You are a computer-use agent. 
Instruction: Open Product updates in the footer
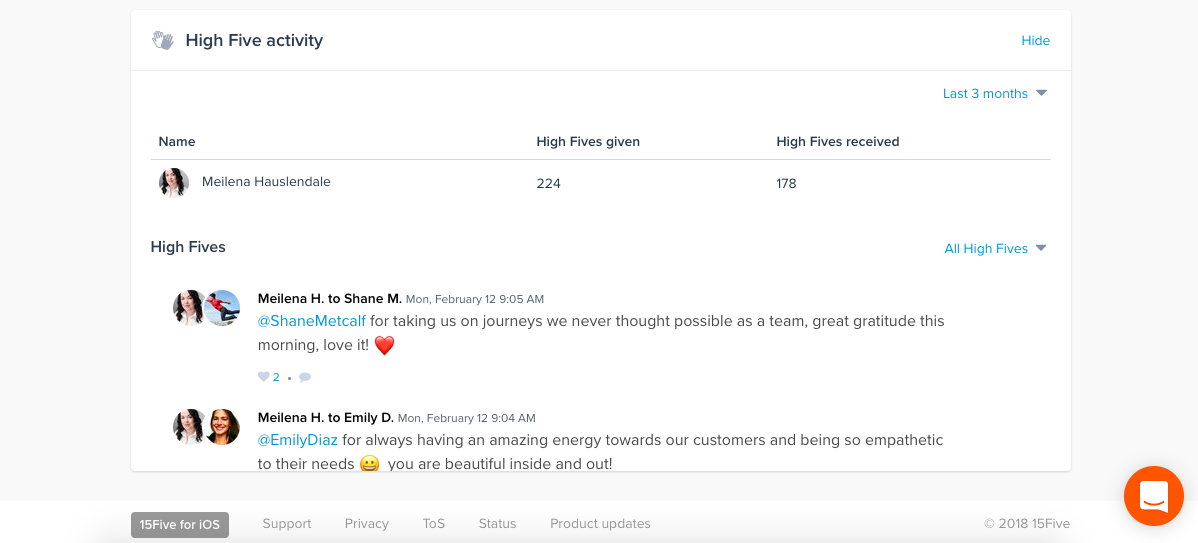click(x=601, y=524)
